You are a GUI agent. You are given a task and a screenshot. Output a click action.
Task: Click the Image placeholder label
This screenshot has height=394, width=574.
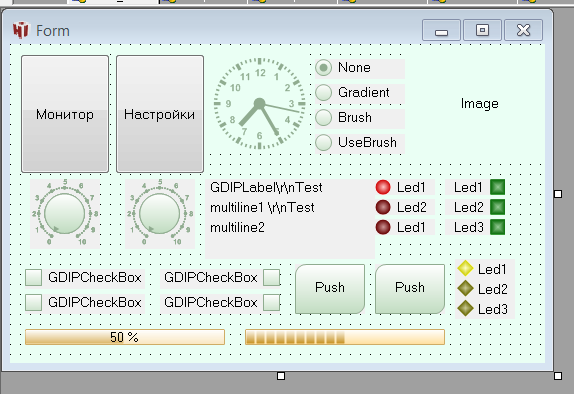point(480,104)
